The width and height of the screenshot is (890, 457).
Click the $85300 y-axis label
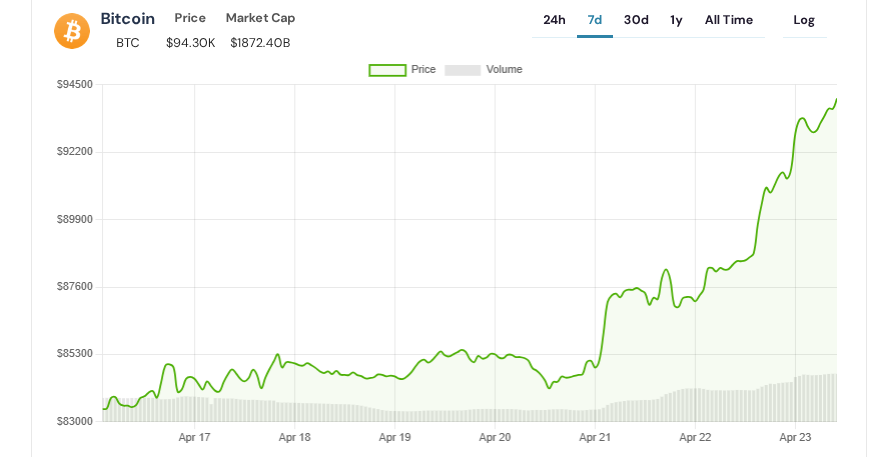(75, 354)
